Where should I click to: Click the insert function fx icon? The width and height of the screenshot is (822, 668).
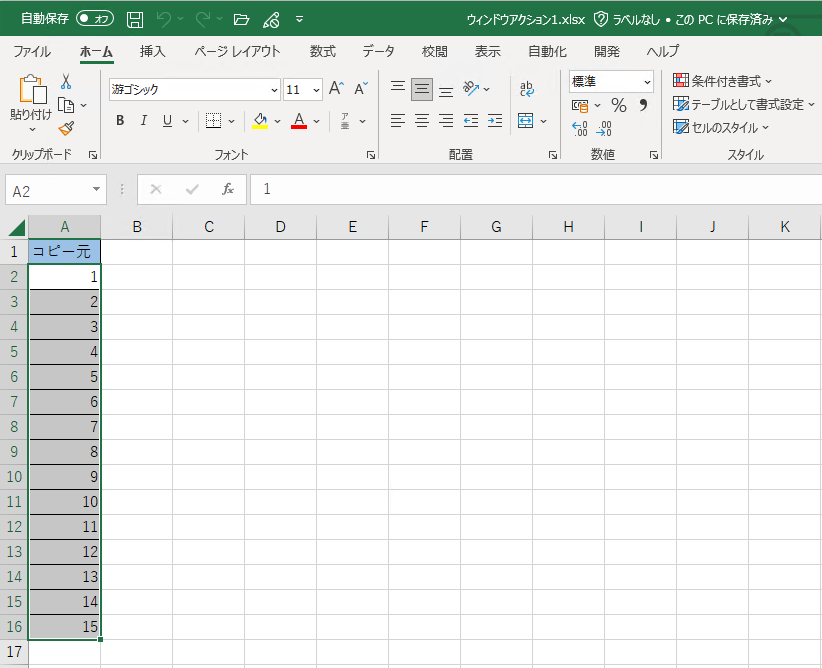(228, 189)
